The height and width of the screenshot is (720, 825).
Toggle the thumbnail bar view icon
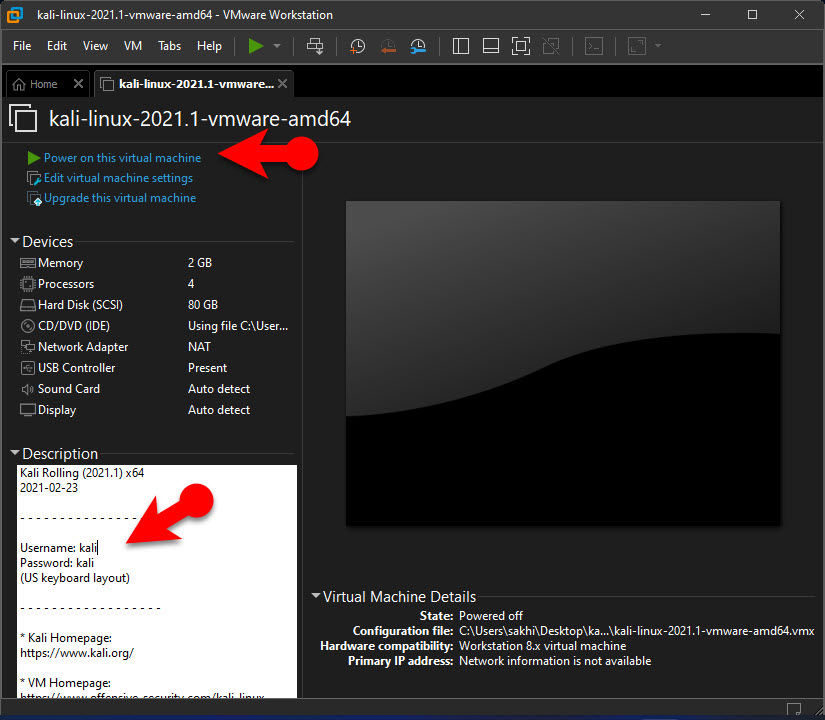pos(490,46)
